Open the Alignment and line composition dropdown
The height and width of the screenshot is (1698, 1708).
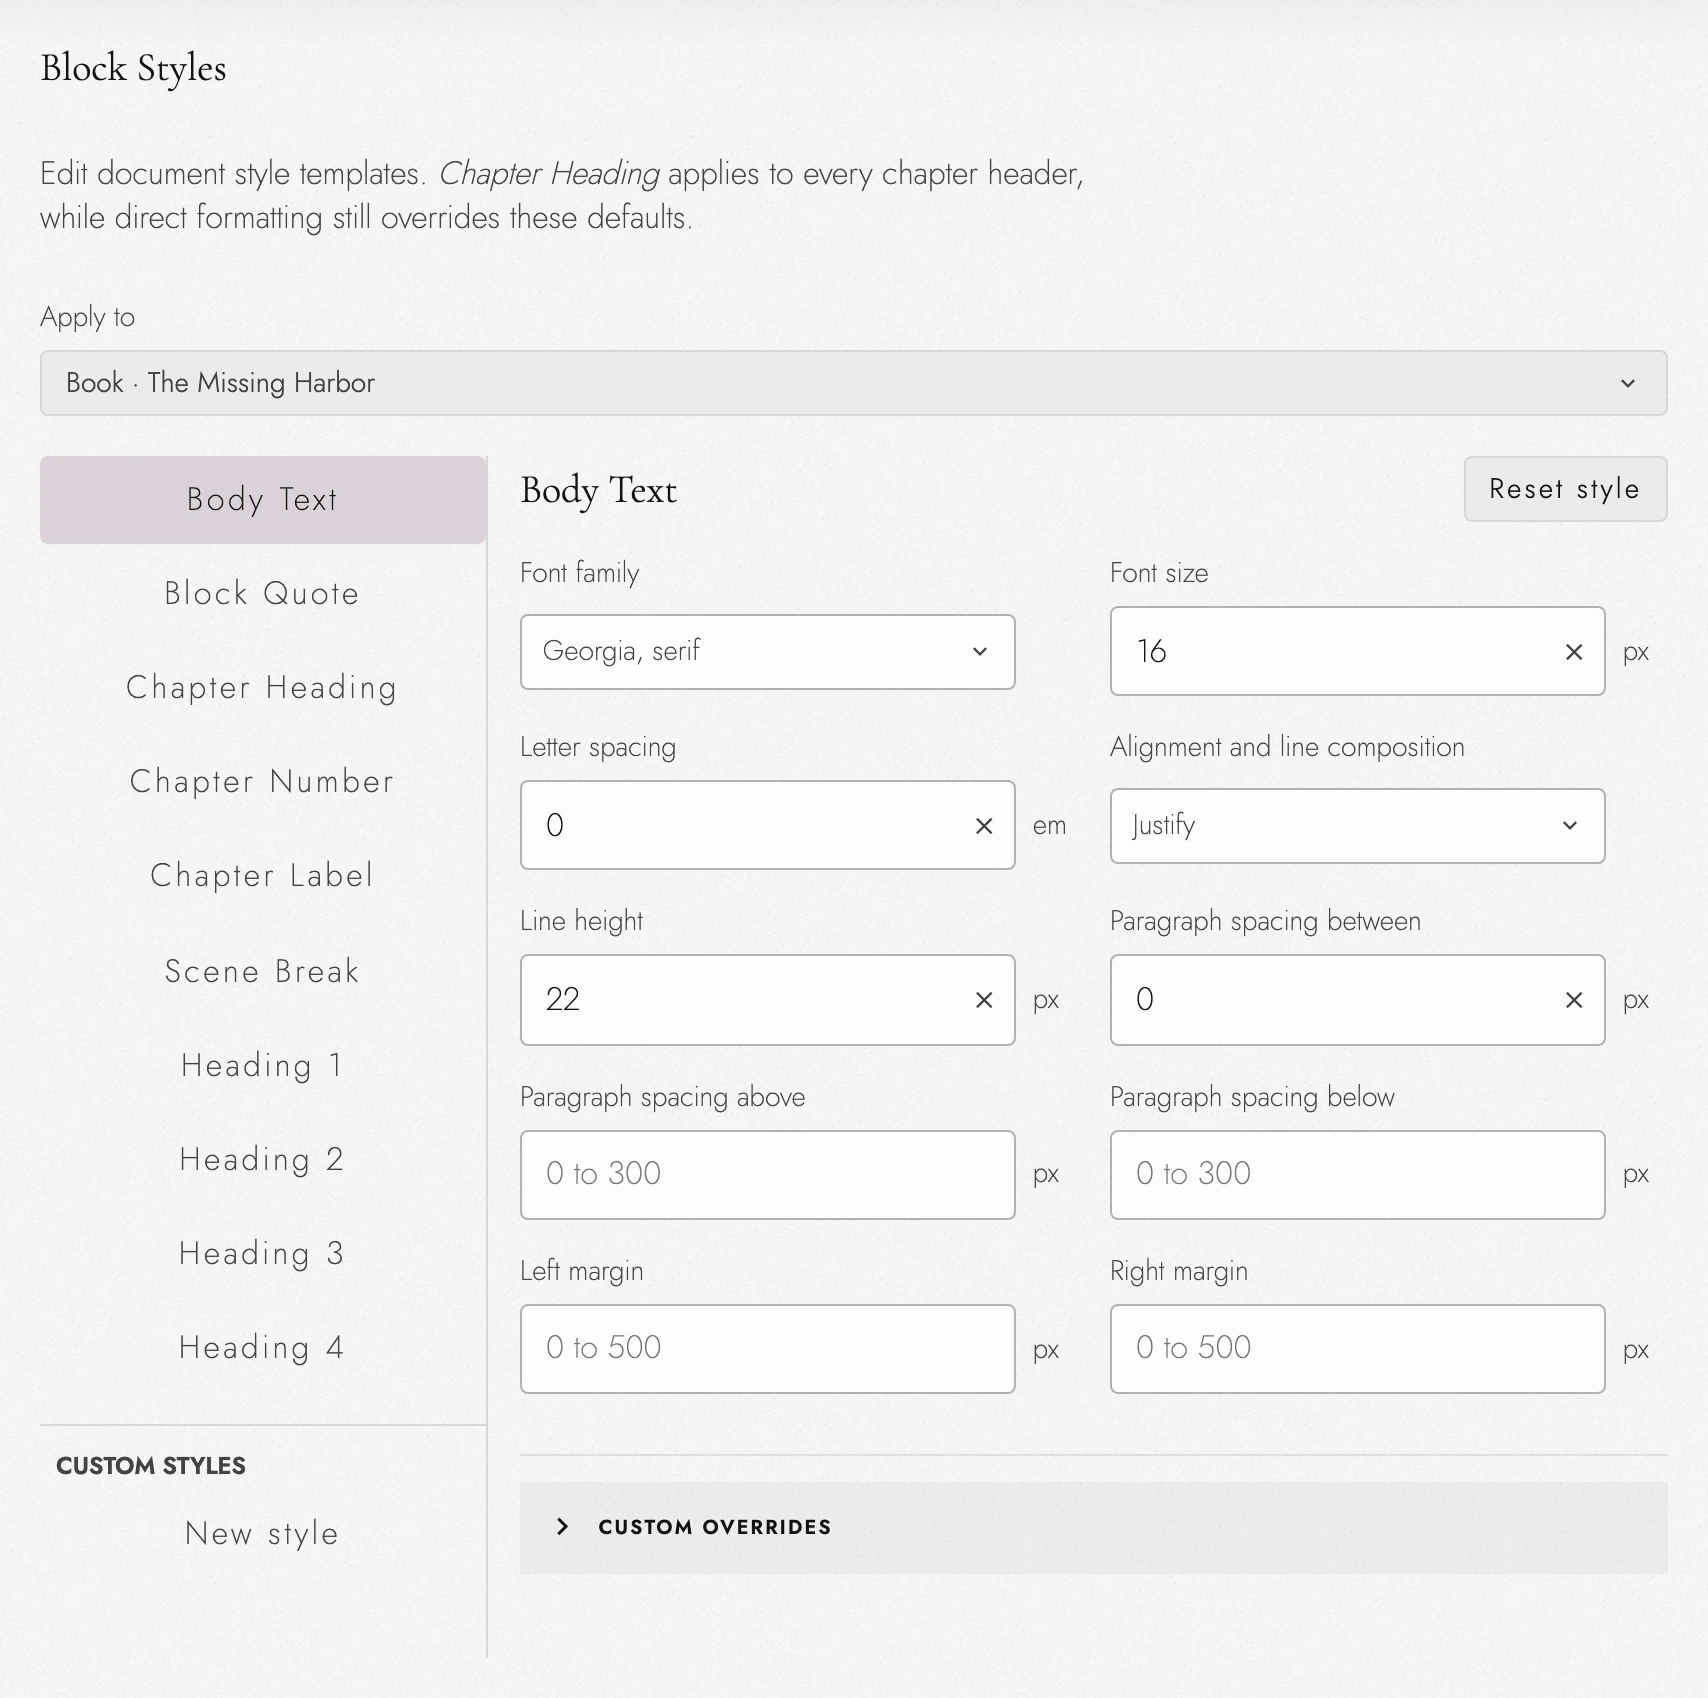[1357, 826]
